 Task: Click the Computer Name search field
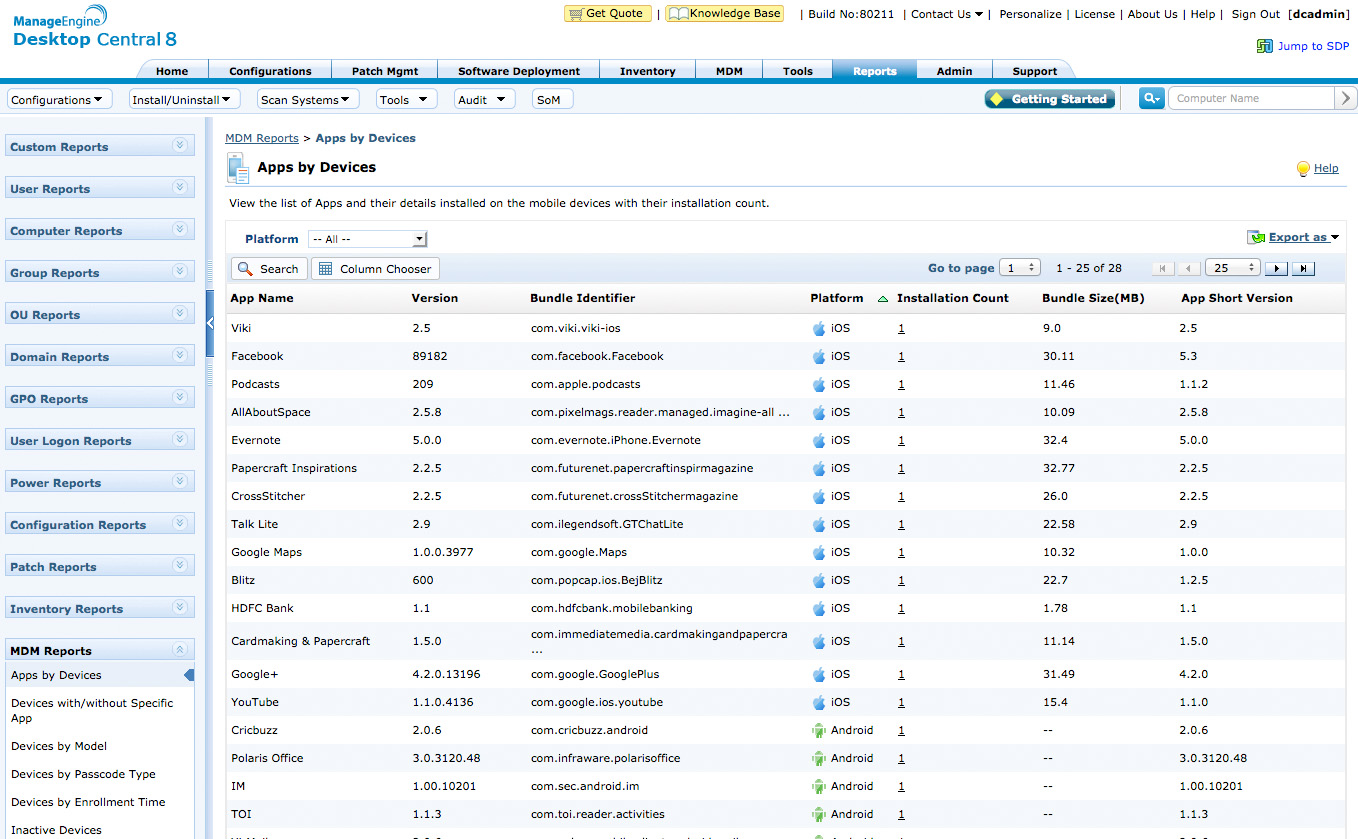click(x=1250, y=98)
